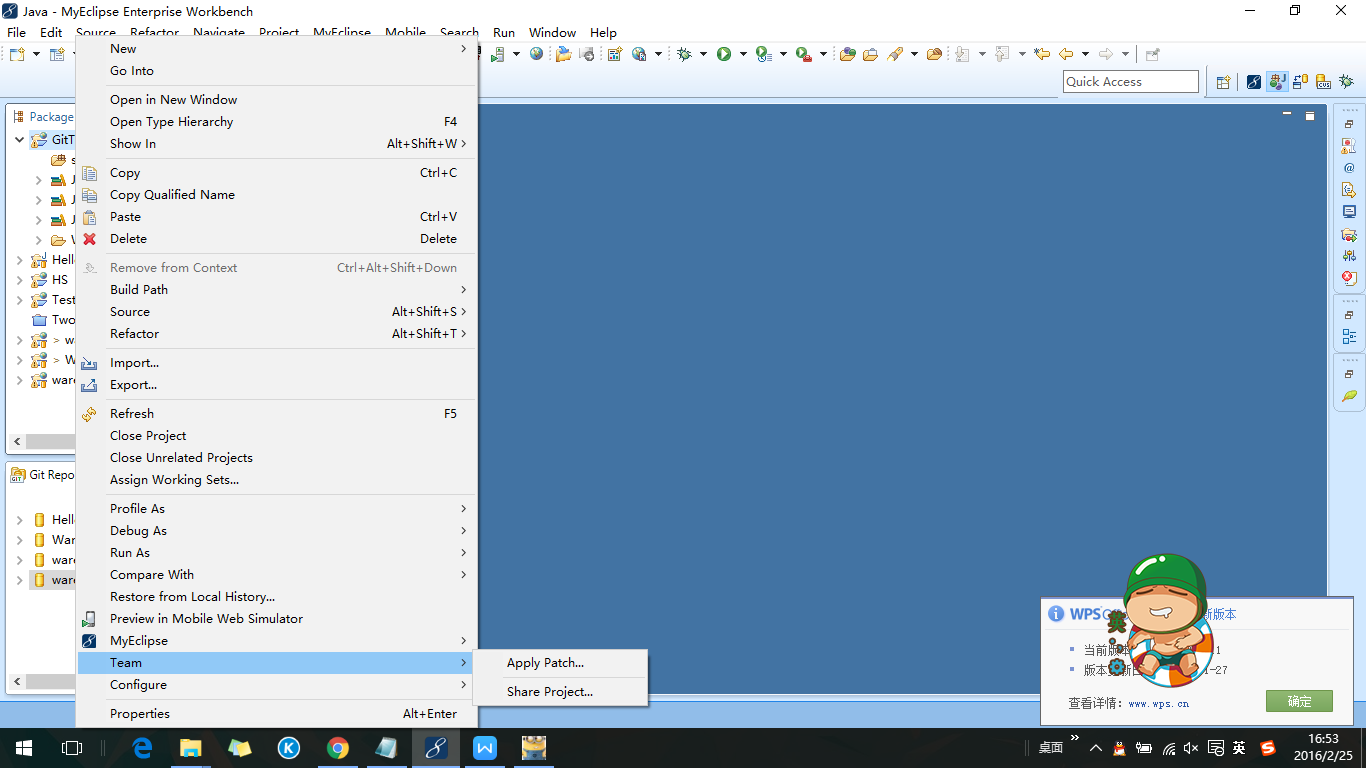
Task: Toggle the selected Java perspective button
Action: pyautogui.click(x=1277, y=82)
